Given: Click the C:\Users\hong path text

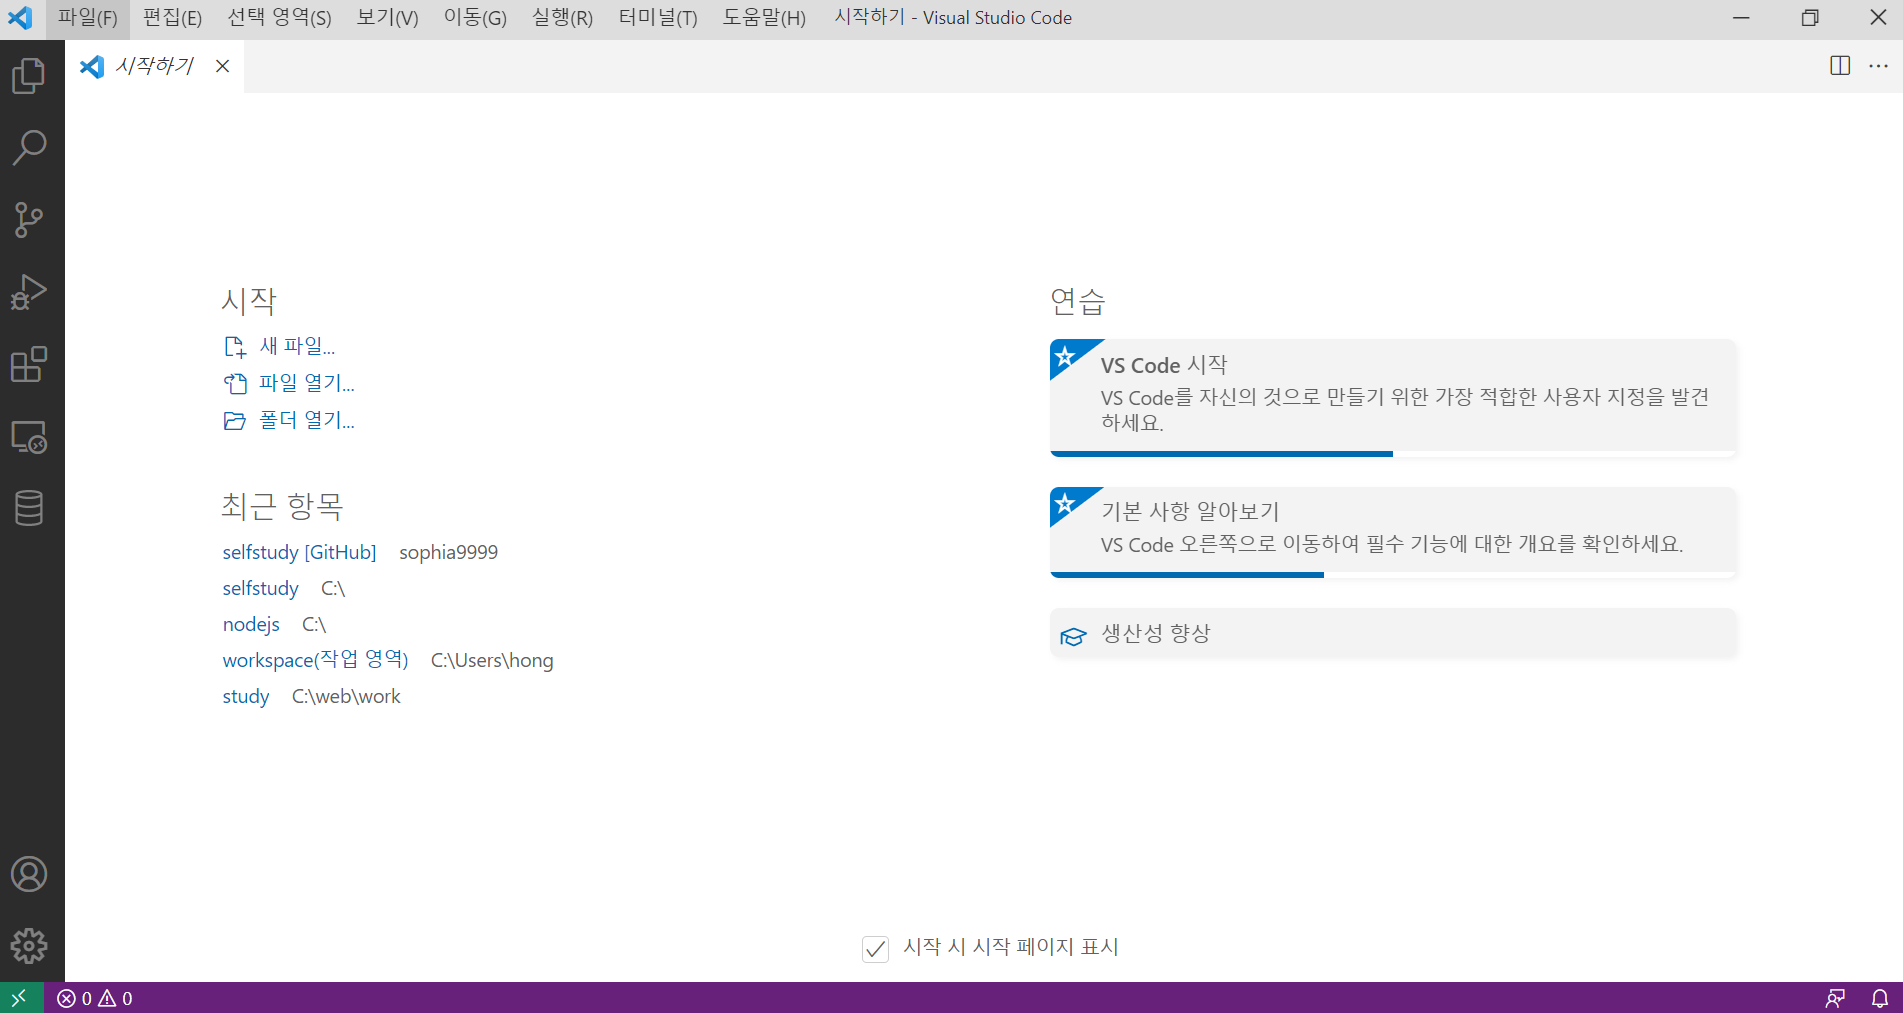Looking at the screenshot, I should pyautogui.click(x=492, y=660).
